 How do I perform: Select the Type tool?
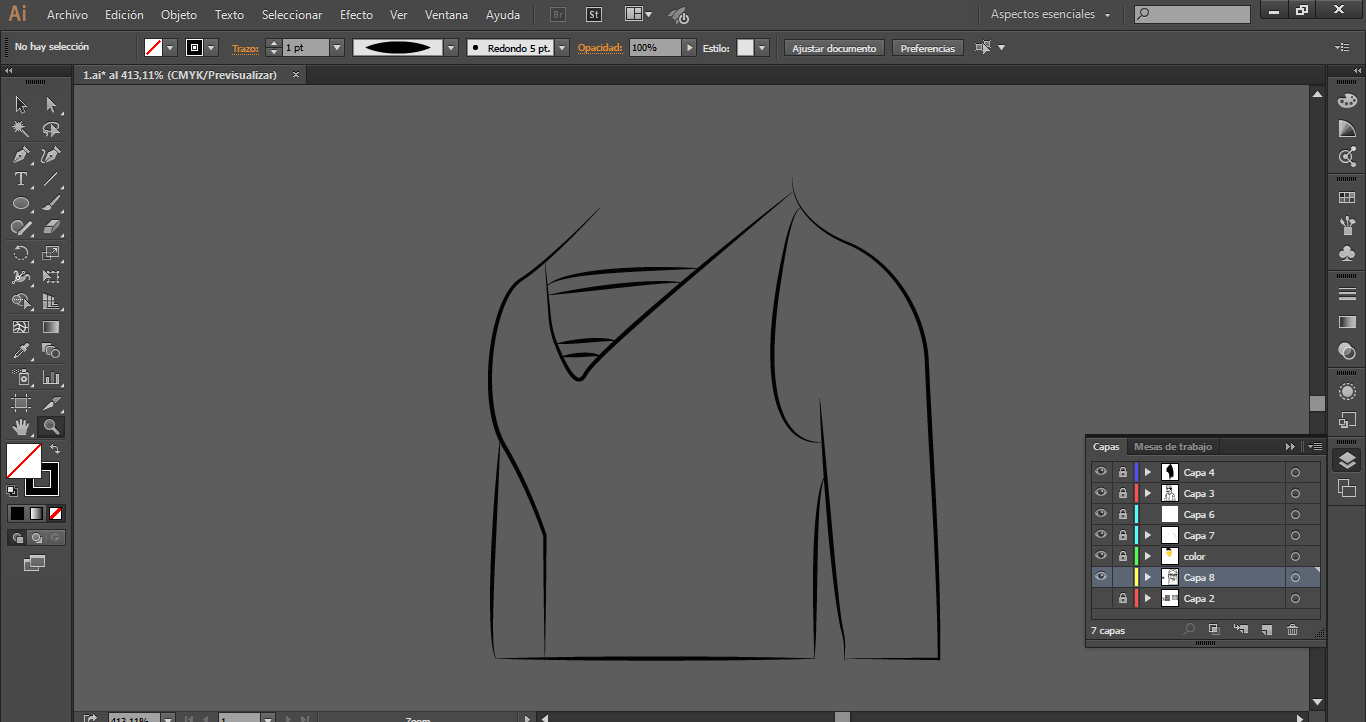(x=20, y=180)
